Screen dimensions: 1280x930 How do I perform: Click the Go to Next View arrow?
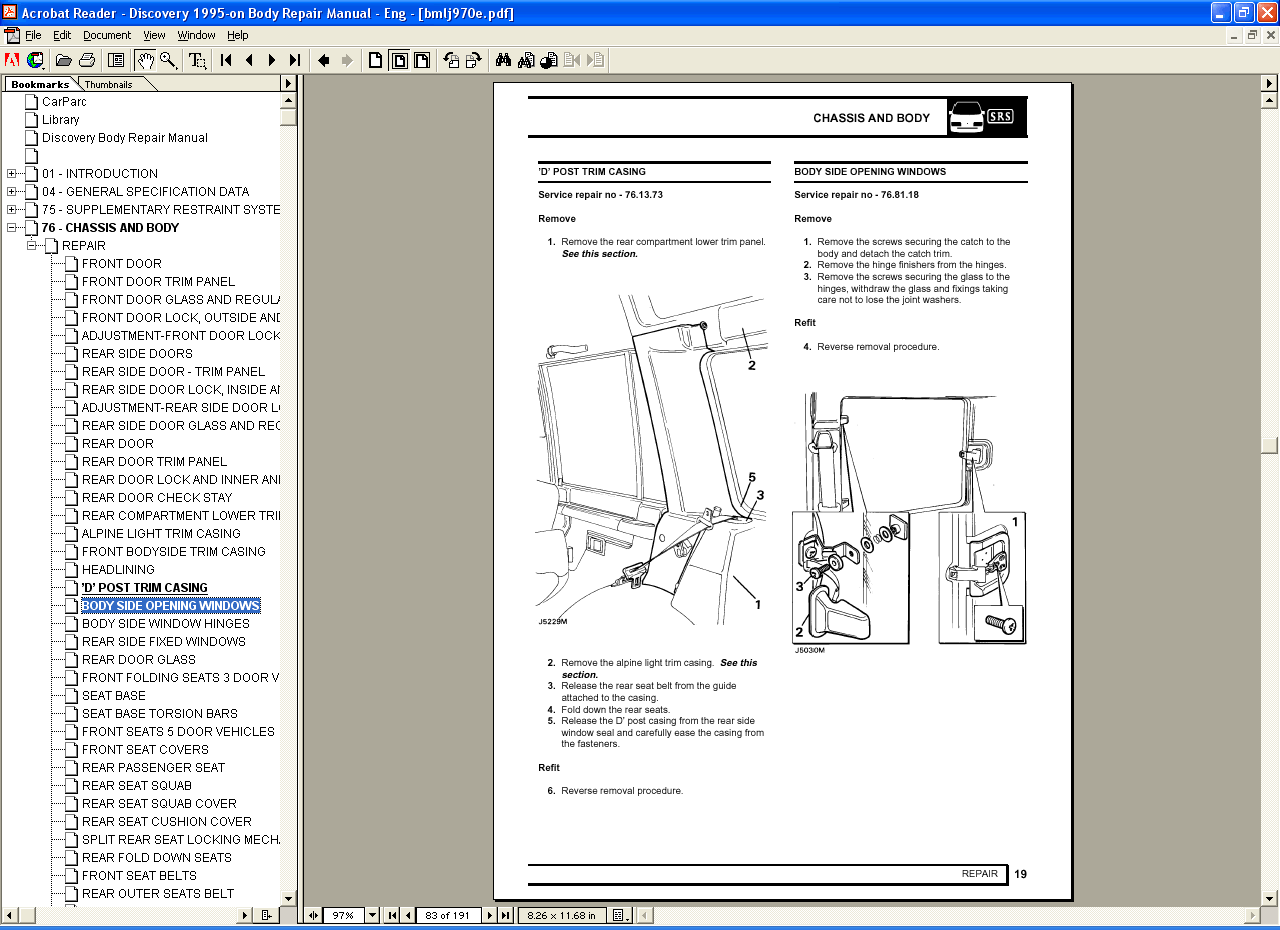[x=347, y=60]
